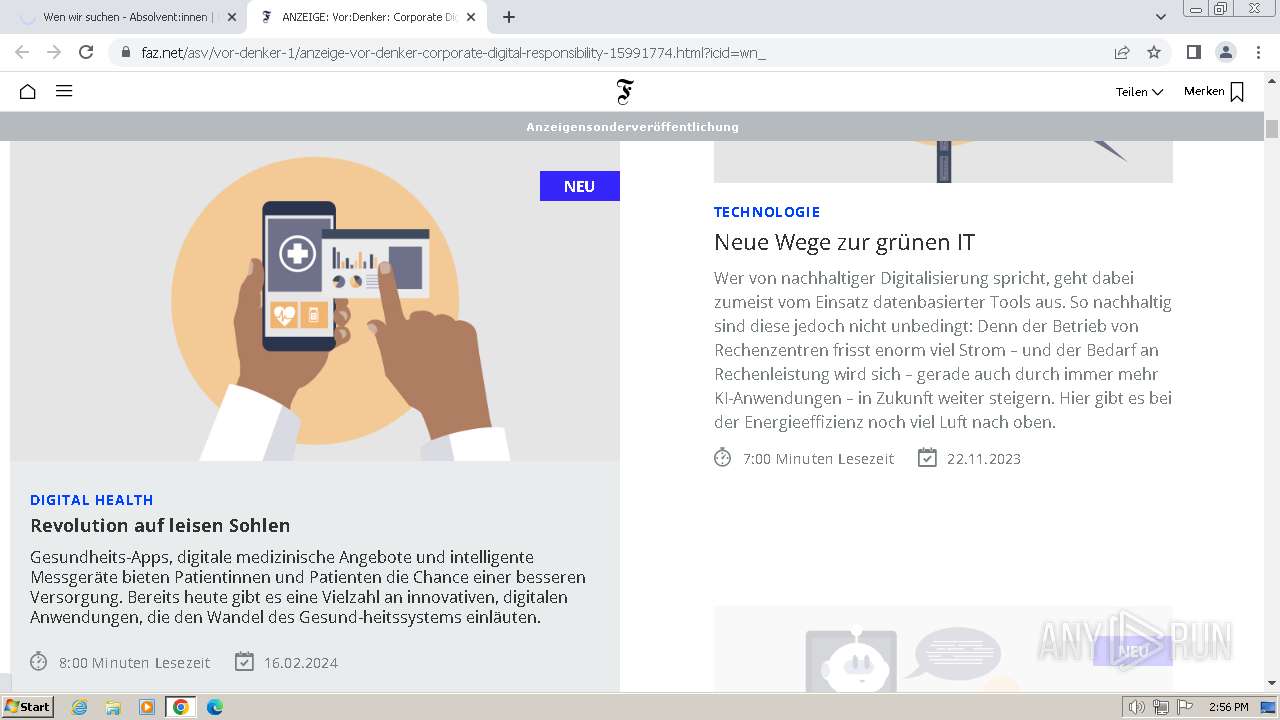
Task: Toggle the browser side panel
Action: point(1193,52)
